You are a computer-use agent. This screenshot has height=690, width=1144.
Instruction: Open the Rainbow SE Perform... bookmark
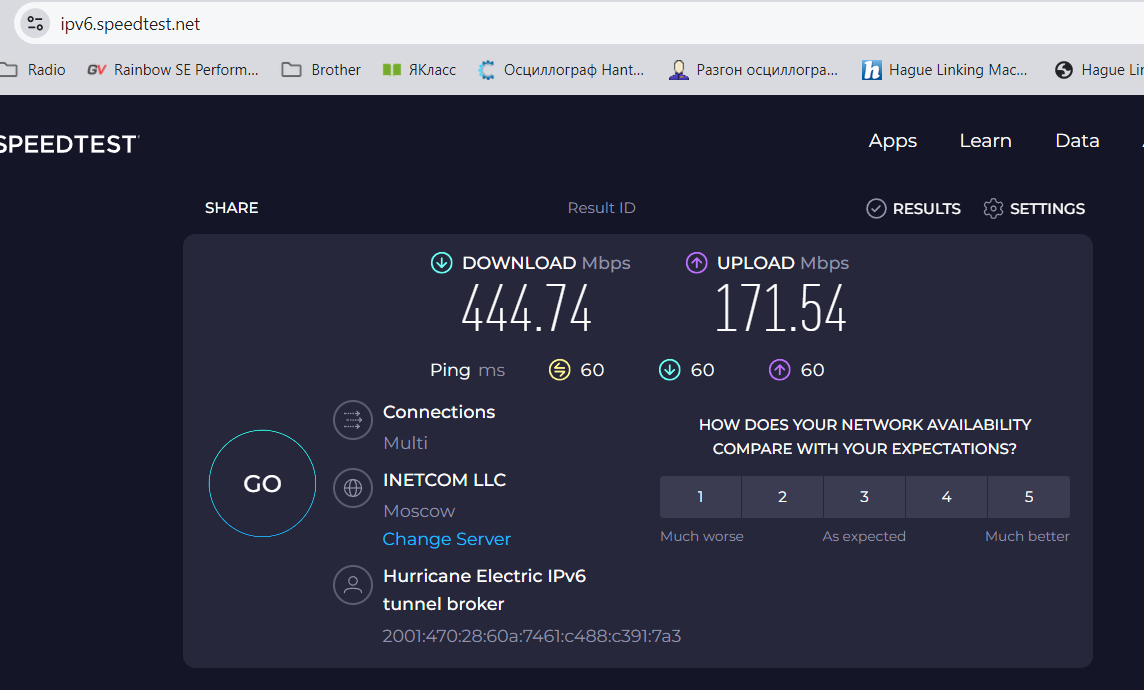point(173,70)
